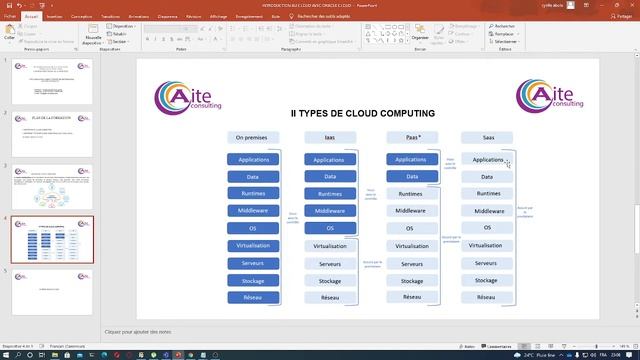Switch to the Insertion tab
The image size is (640, 360).
(54, 16)
